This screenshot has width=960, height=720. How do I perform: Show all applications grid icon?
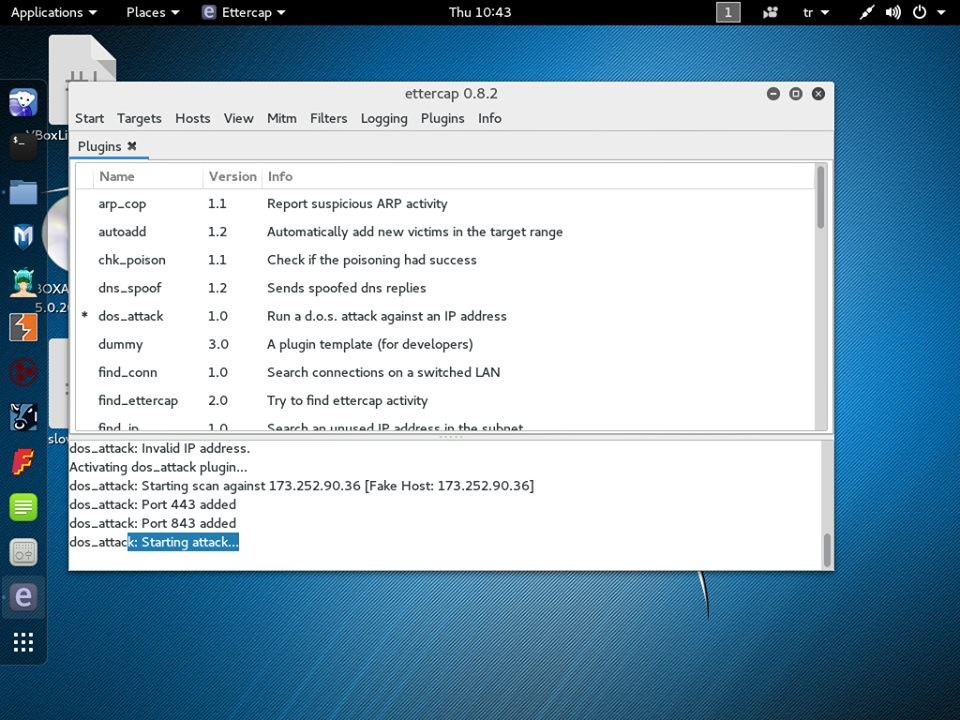[x=23, y=642]
